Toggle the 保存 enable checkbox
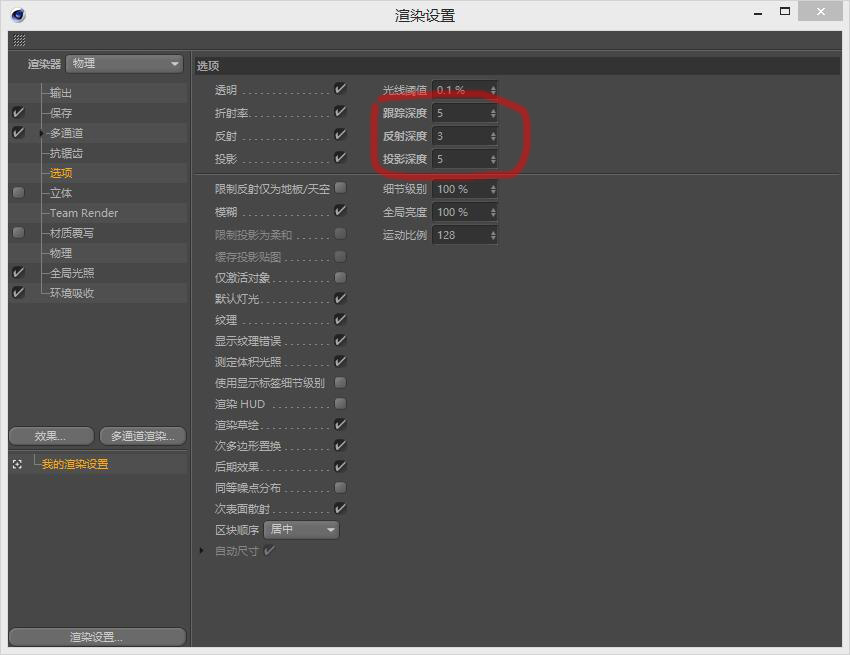This screenshot has height=655, width=850. pos(18,112)
